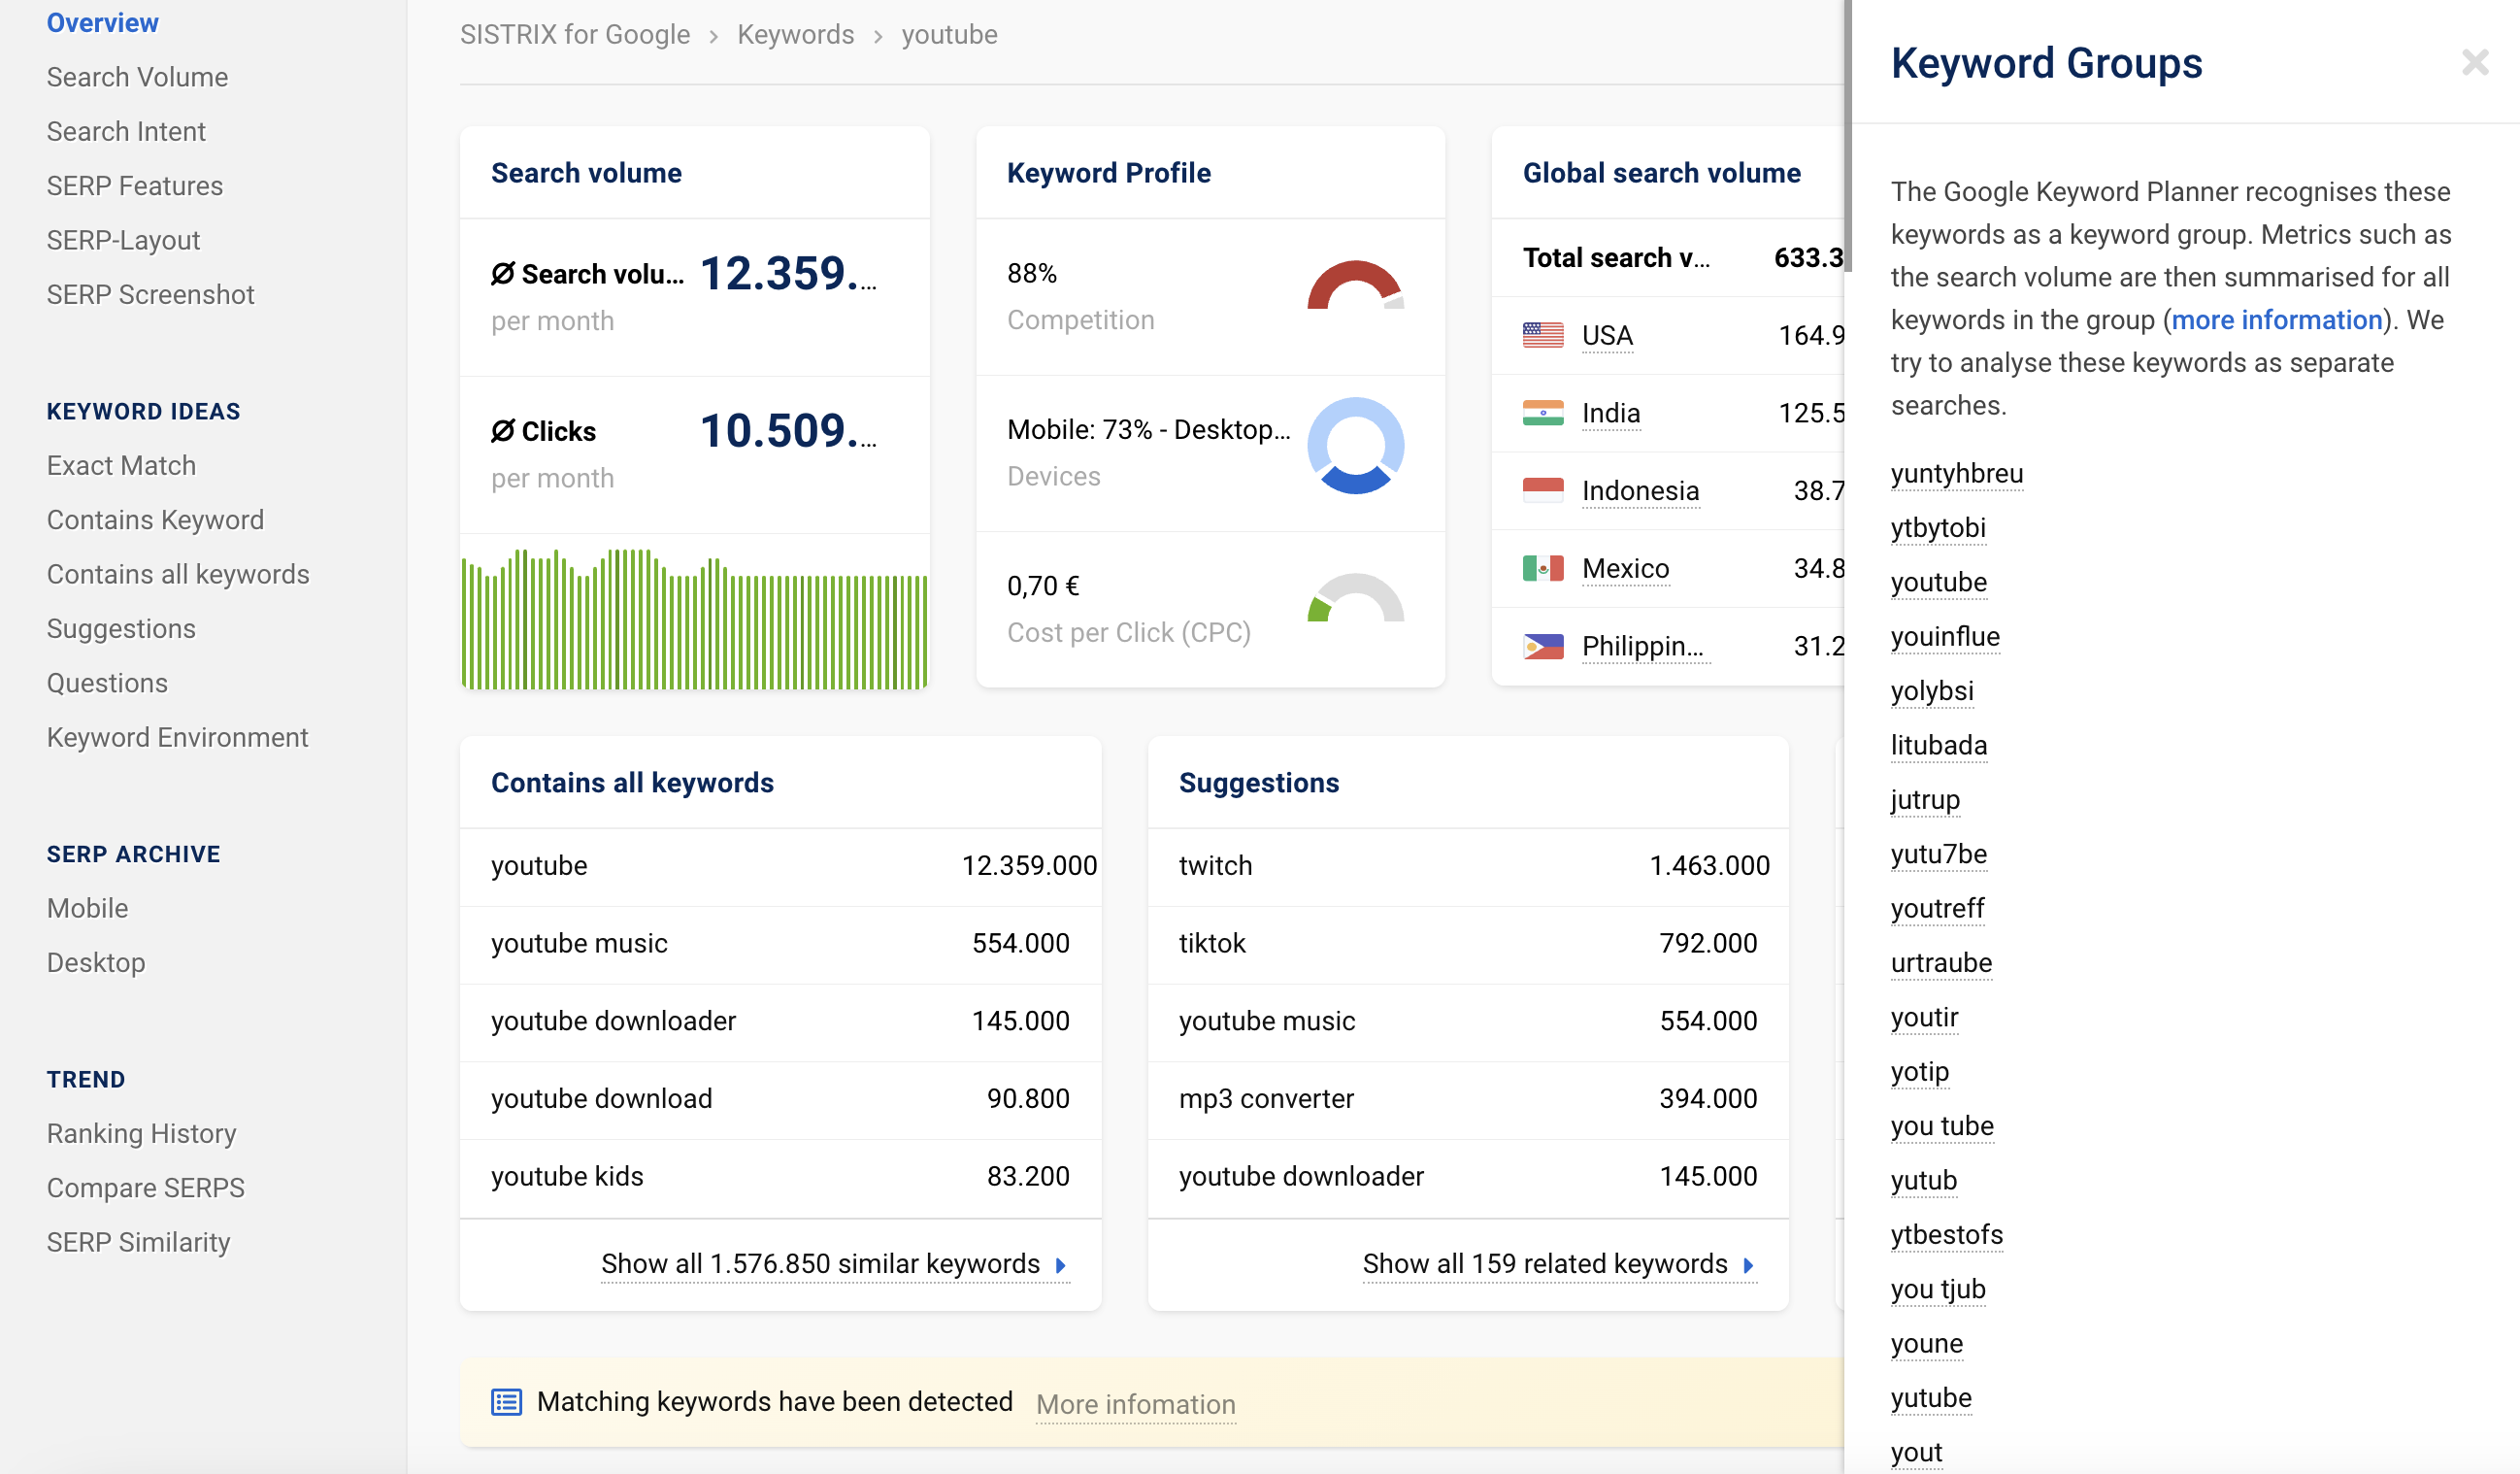Screen dimensions: 2520x1474
Task: Open the green search volume bar chart
Action: 694,618
